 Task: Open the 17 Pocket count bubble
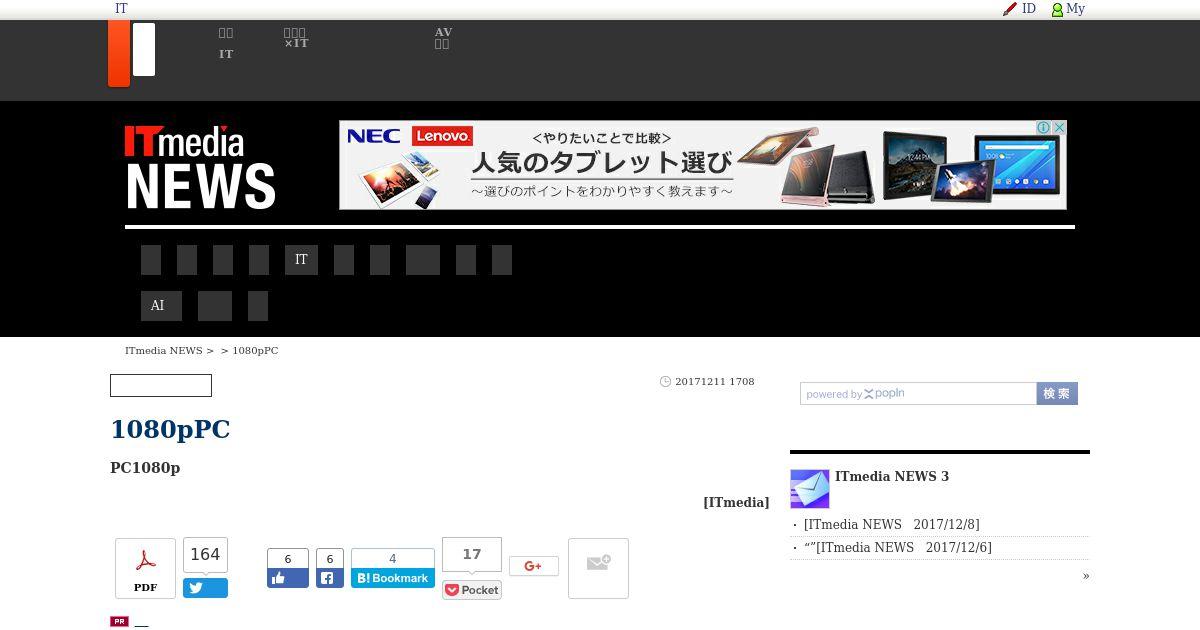(x=472, y=554)
